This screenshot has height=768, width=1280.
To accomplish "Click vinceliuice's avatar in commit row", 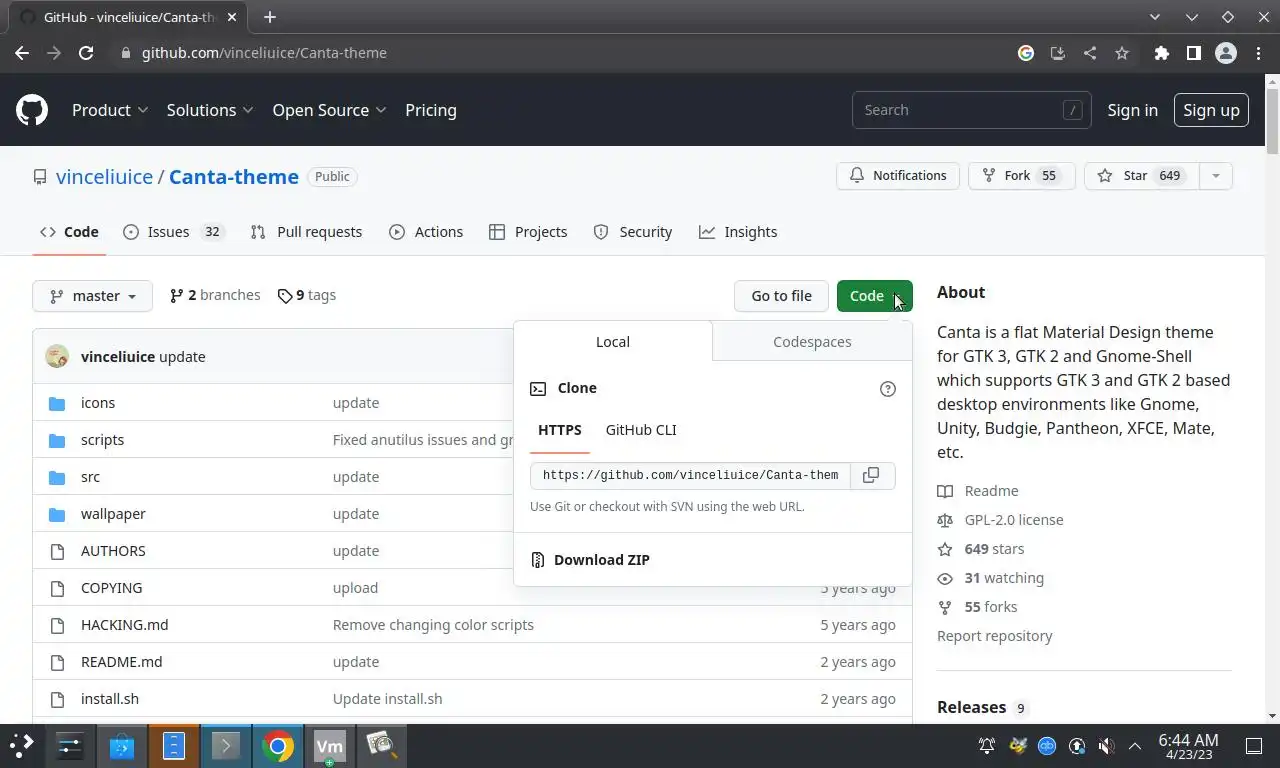I will 57,356.
